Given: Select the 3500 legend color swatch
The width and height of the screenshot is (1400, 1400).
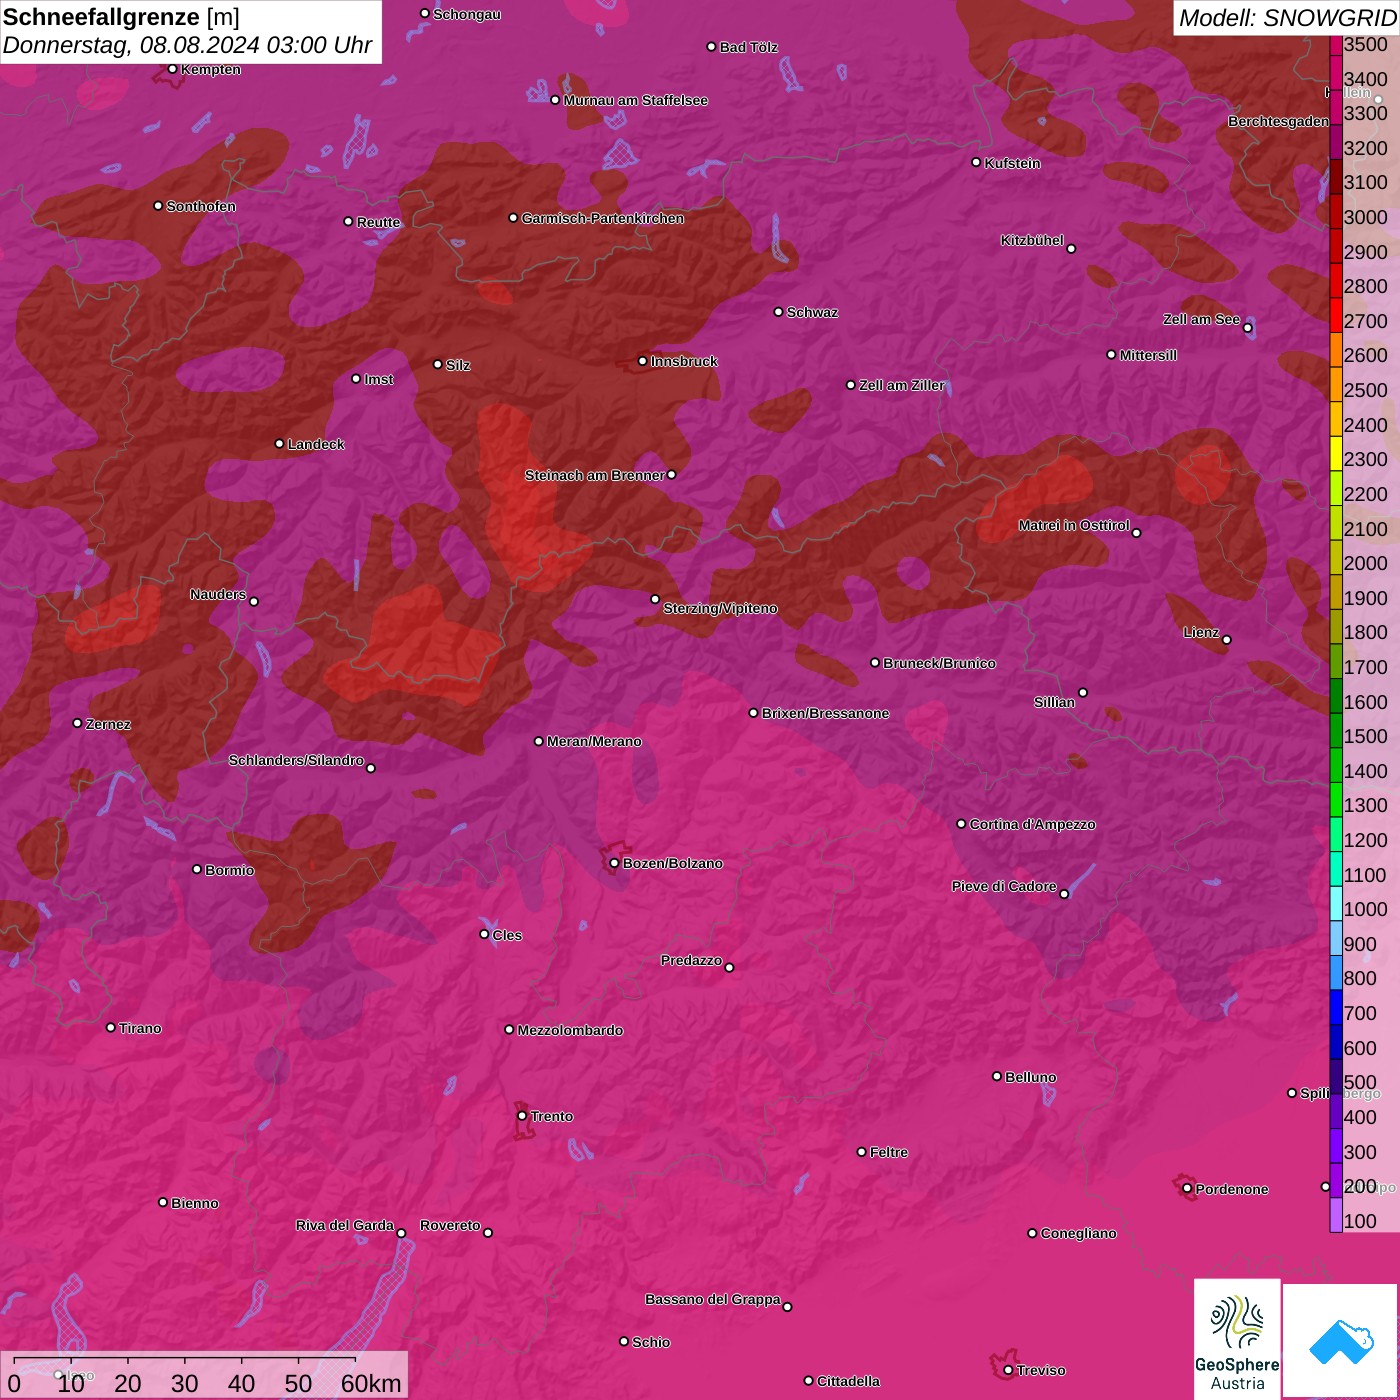Looking at the screenshot, I should pyautogui.click(x=1335, y=44).
